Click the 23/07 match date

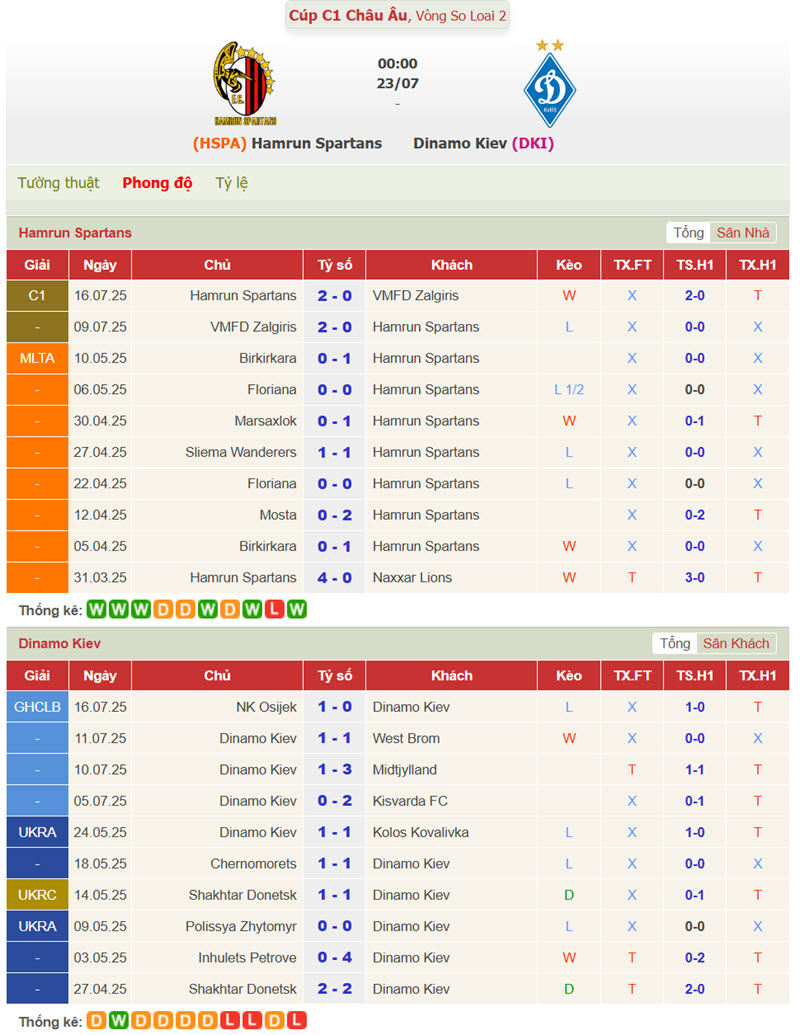(x=397, y=84)
